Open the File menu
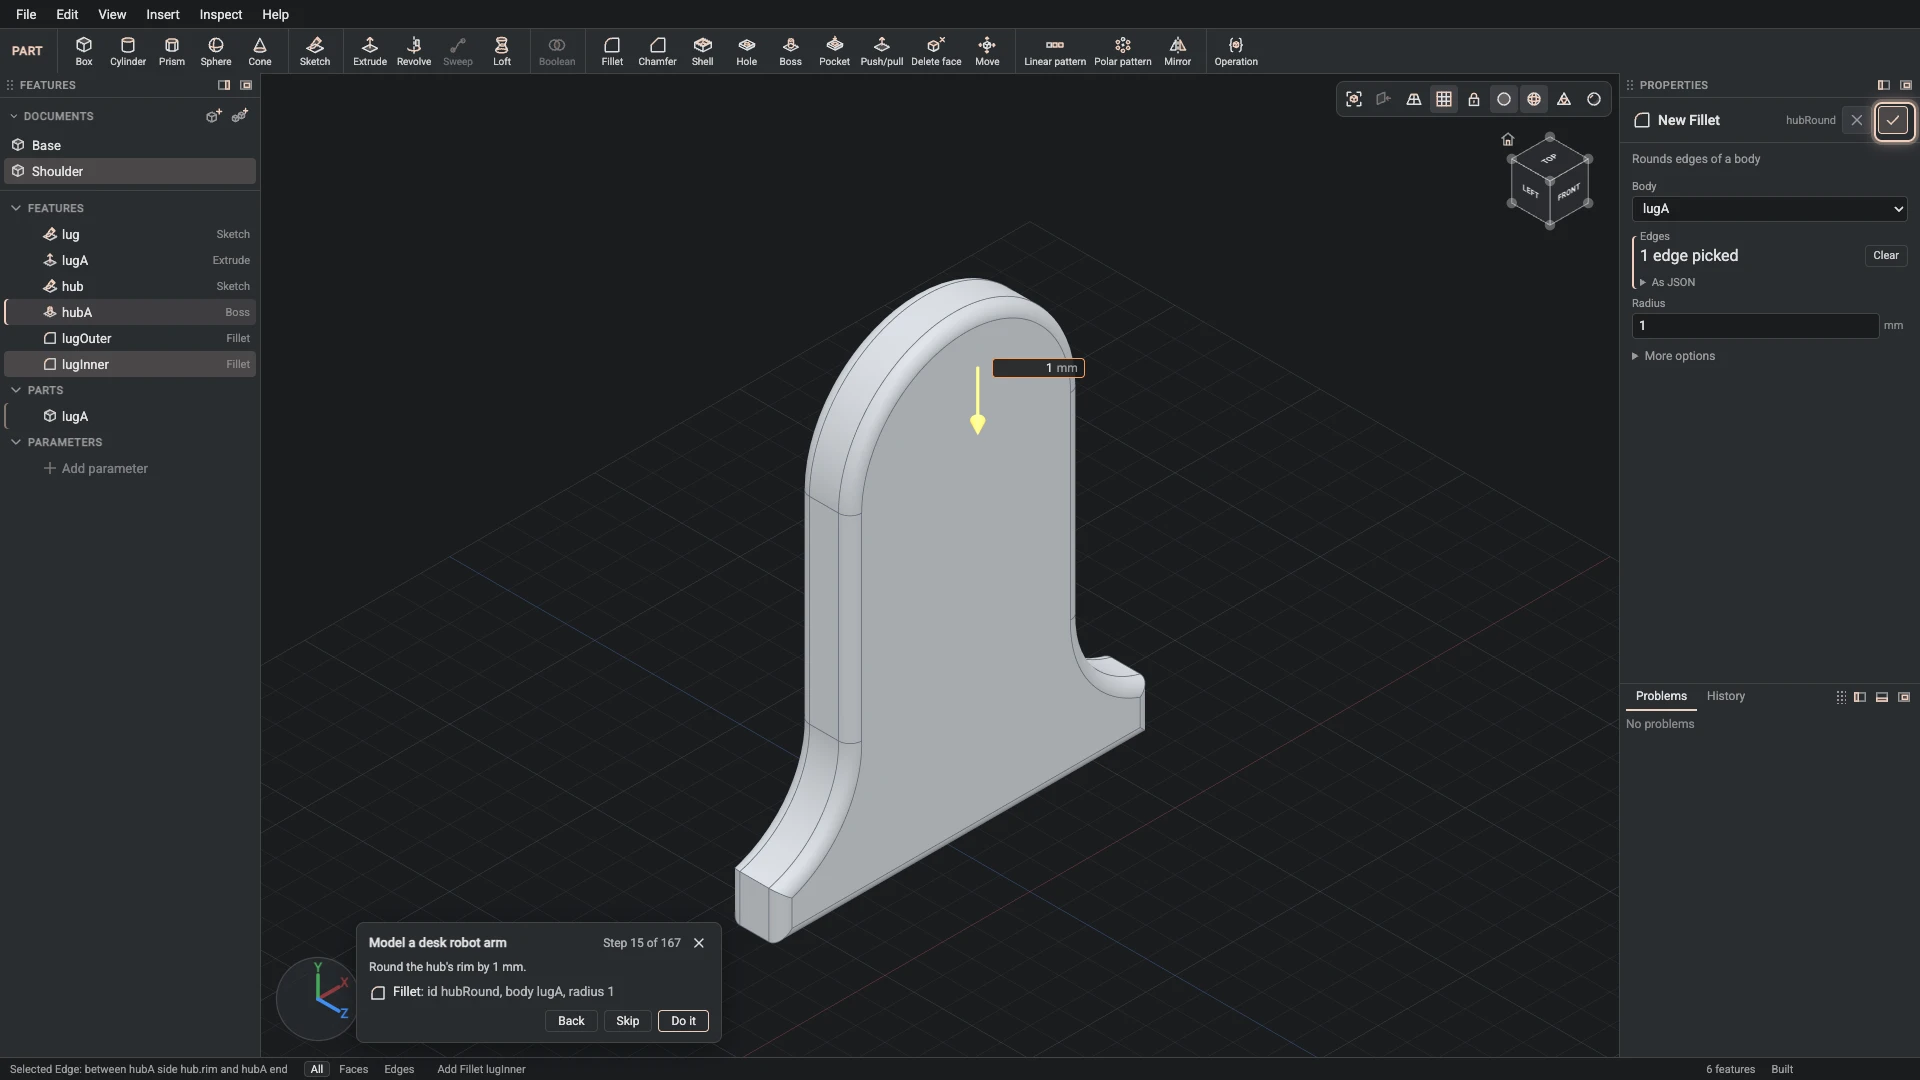The height and width of the screenshot is (1080, 1920). 26,14
